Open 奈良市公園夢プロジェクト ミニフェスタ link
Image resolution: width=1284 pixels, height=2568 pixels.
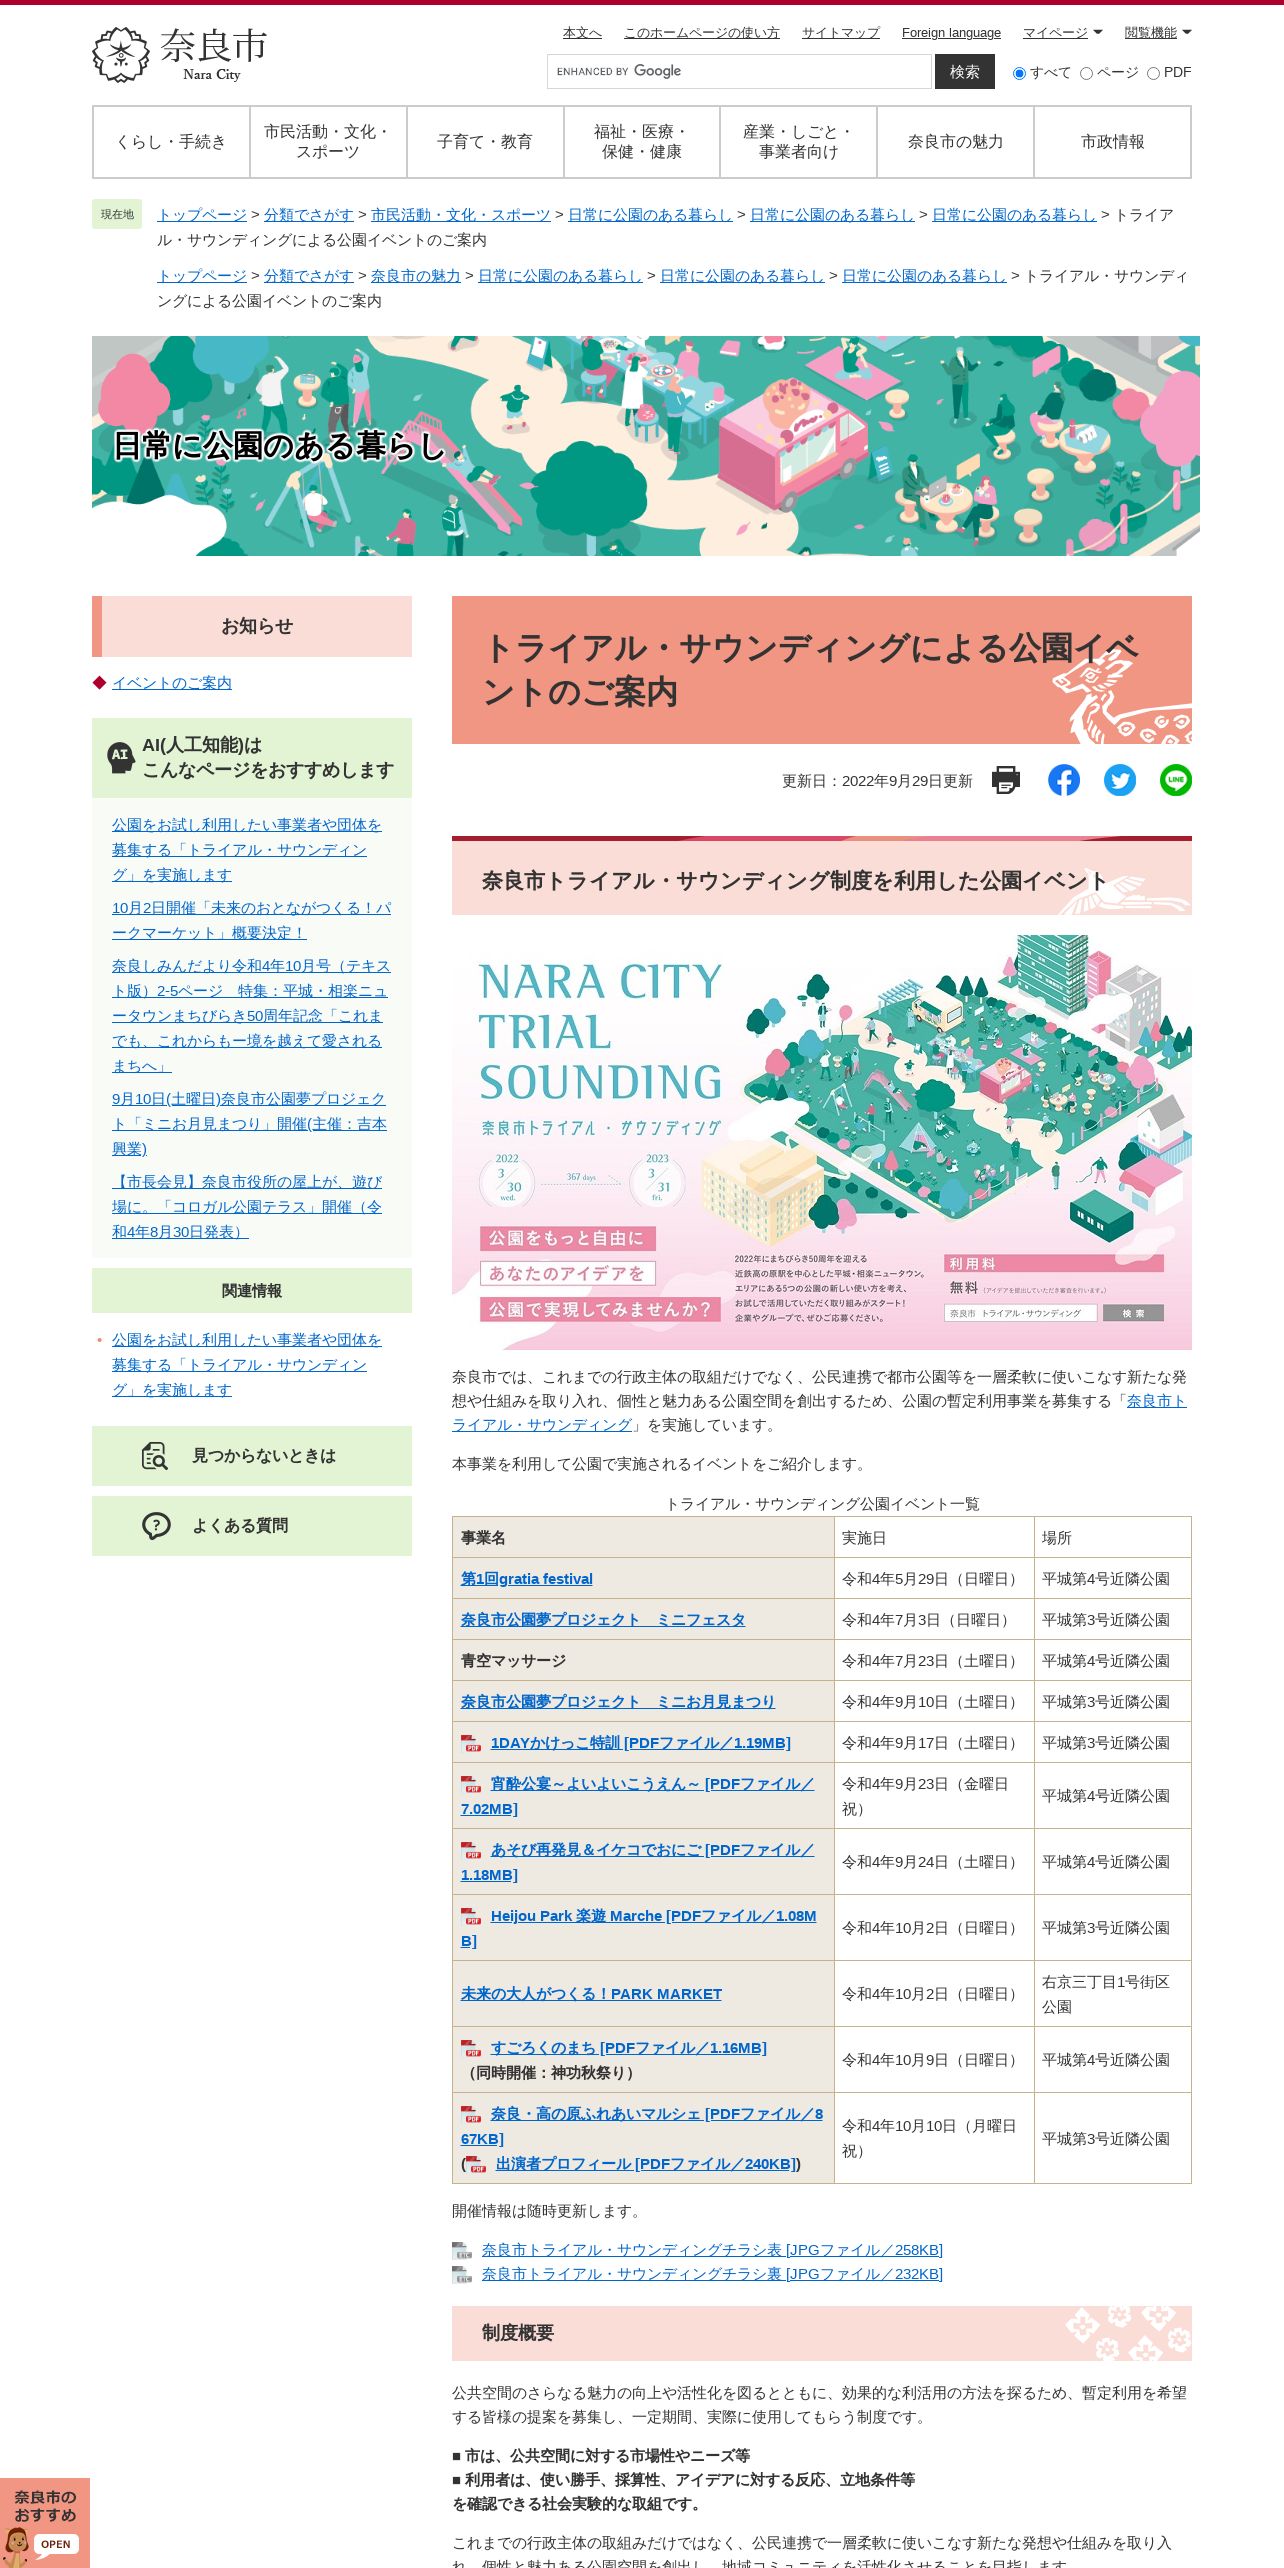click(603, 1620)
